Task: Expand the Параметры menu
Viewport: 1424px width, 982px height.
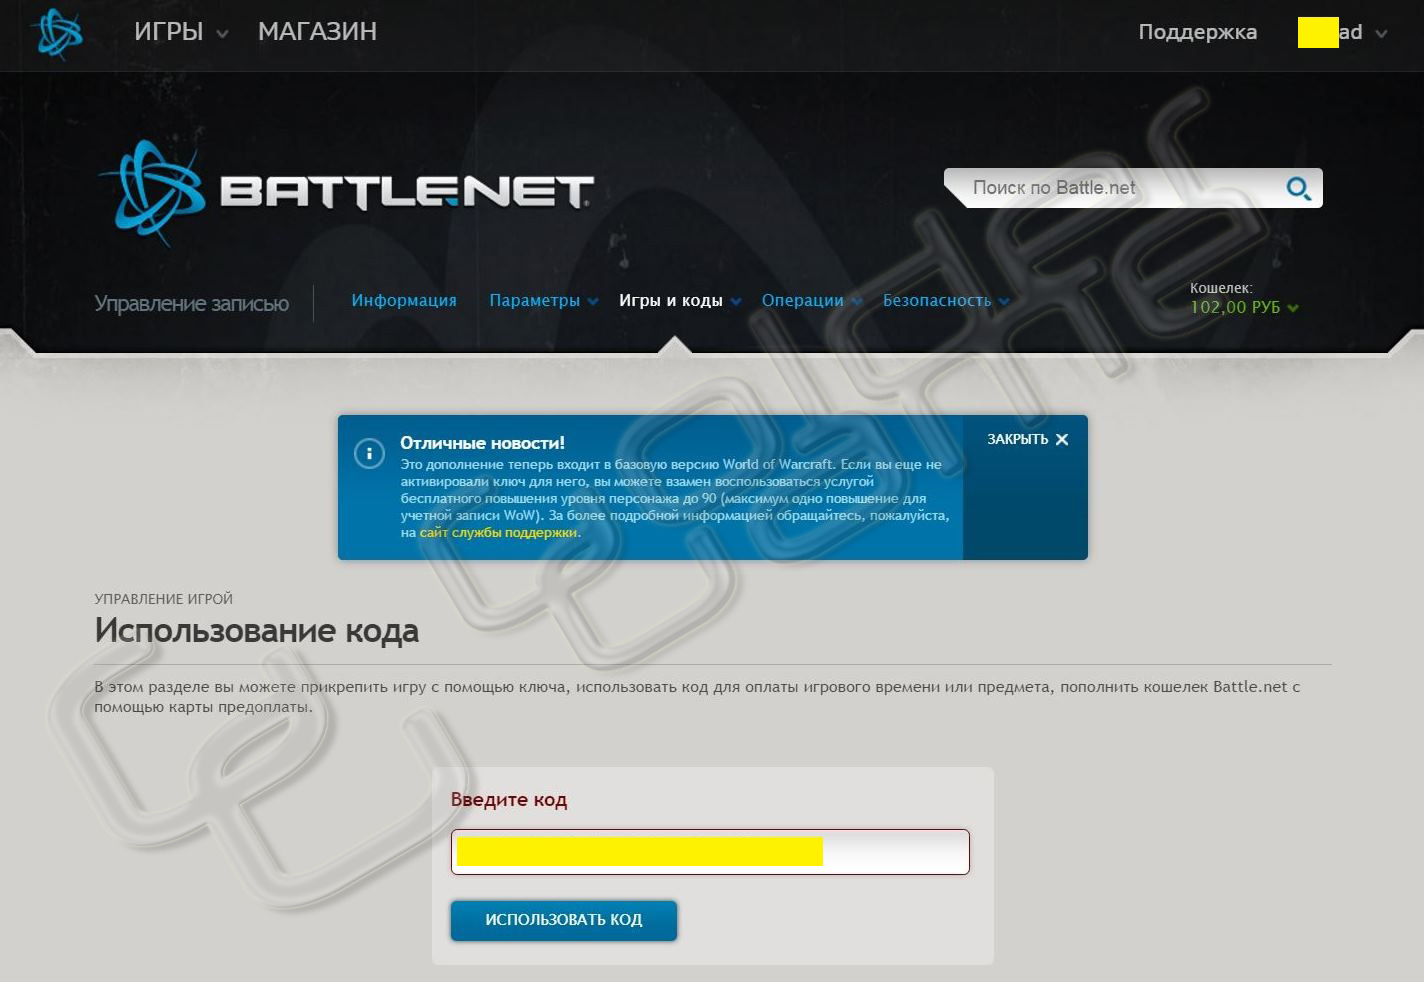Action: [543, 300]
